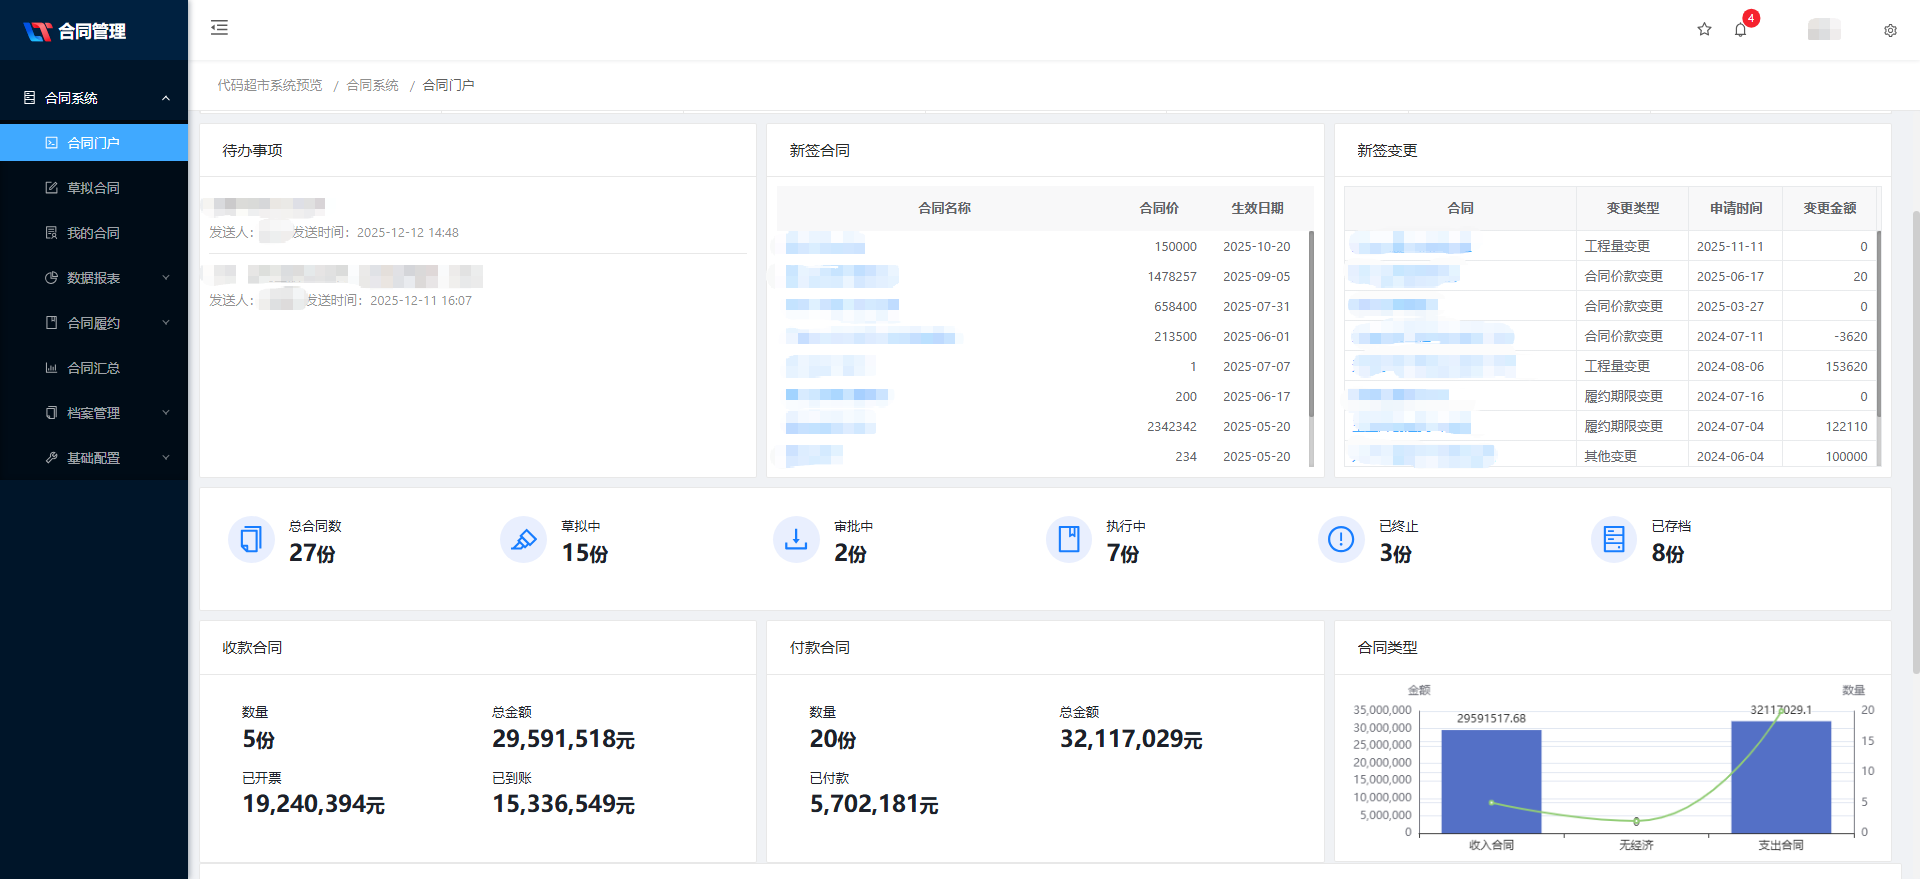Click the 已存档 archive icon
The height and width of the screenshot is (879, 1920).
tap(1613, 540)
